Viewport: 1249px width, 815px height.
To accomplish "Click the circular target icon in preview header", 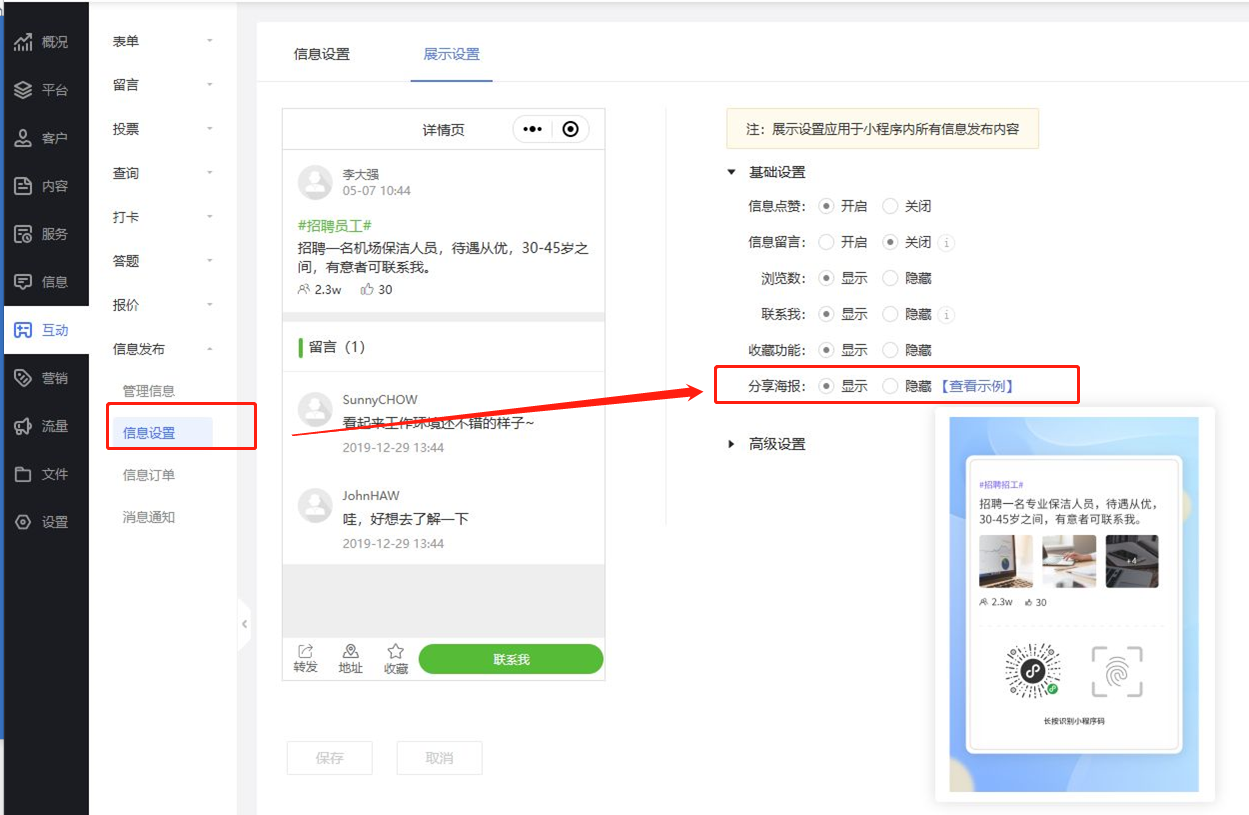I will point(570,129).
